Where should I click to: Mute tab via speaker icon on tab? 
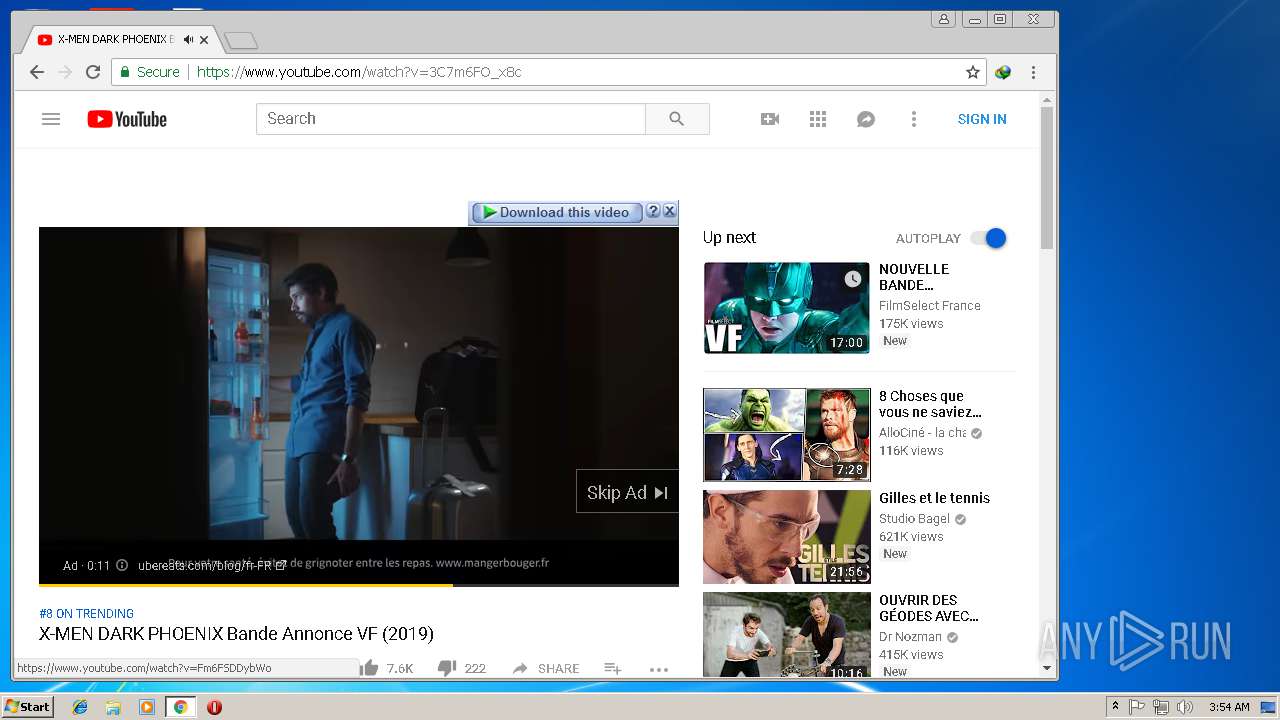pos(188,40)
